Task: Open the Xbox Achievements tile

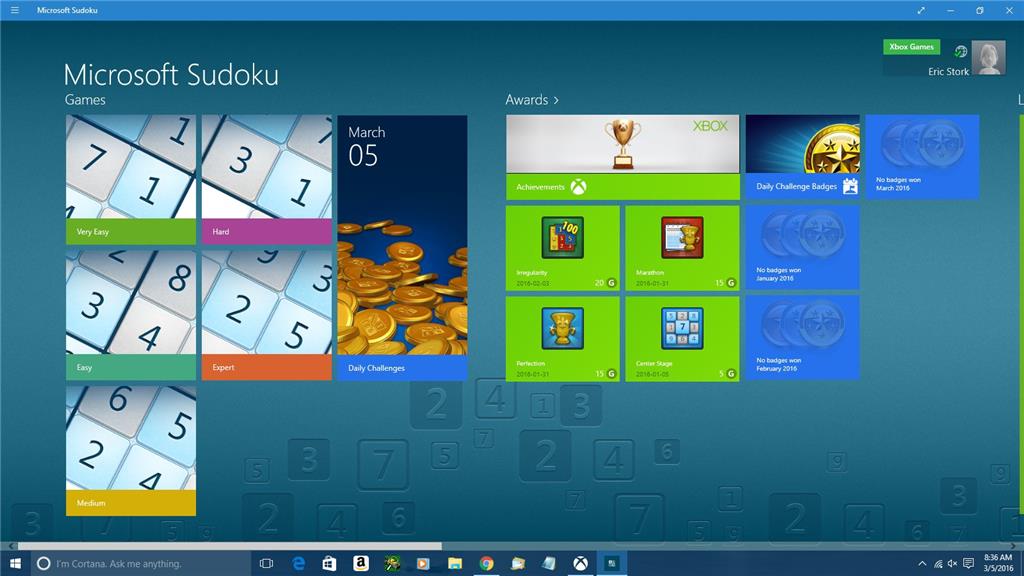Action: 623,157
